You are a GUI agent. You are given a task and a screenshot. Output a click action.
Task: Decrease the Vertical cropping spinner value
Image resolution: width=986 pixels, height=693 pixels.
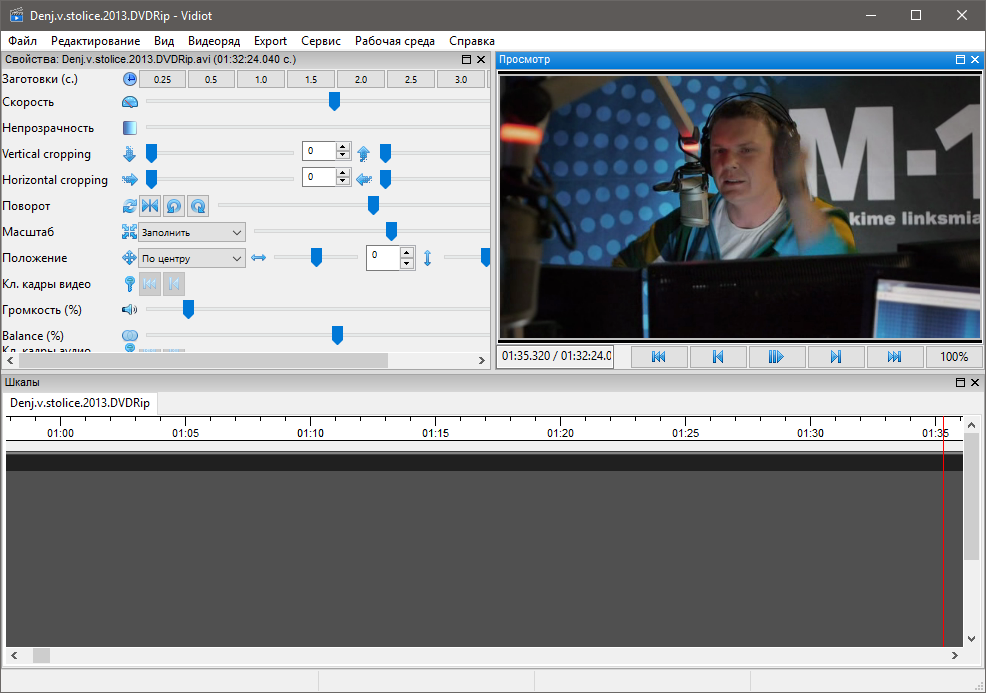(343, 155)
